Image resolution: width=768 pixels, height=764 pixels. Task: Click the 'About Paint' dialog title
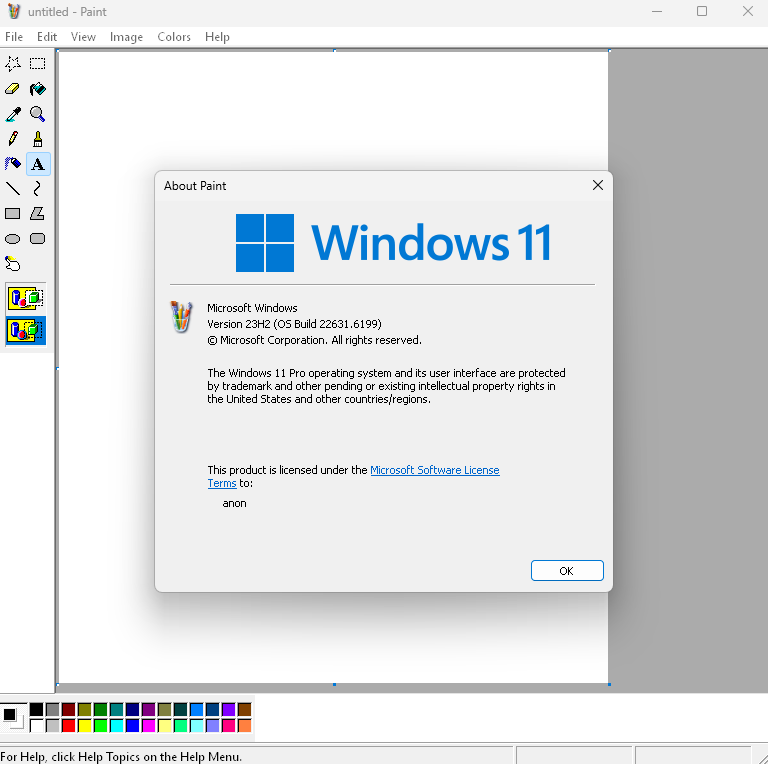pos(195,186)
